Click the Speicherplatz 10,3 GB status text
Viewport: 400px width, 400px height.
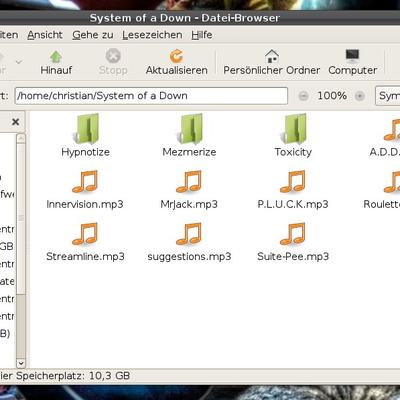pyautogui.click(x=65, y=376)
